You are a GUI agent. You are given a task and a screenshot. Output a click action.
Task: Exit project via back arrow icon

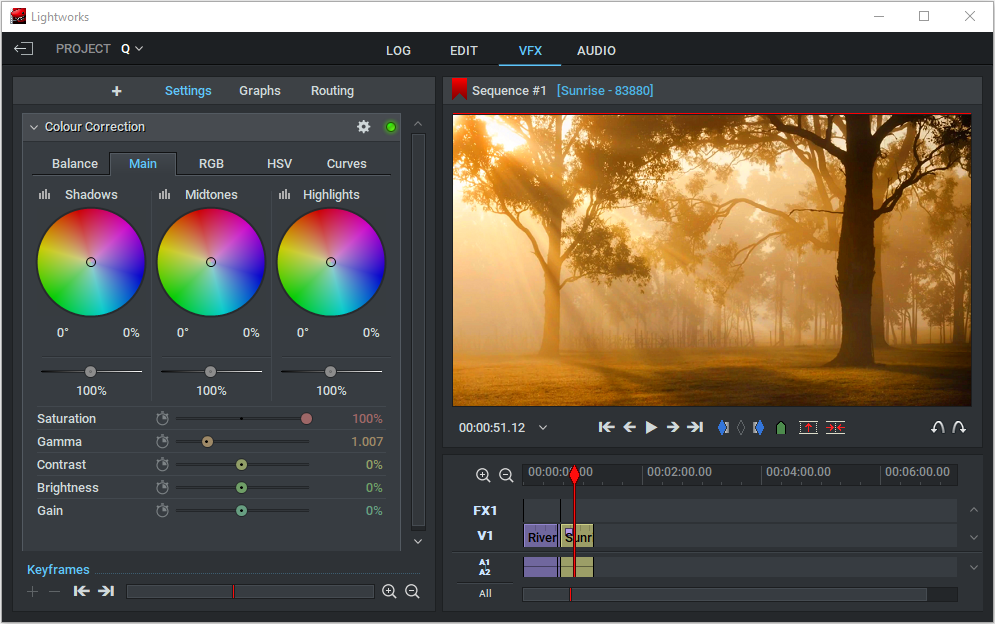tap(23, 49)
